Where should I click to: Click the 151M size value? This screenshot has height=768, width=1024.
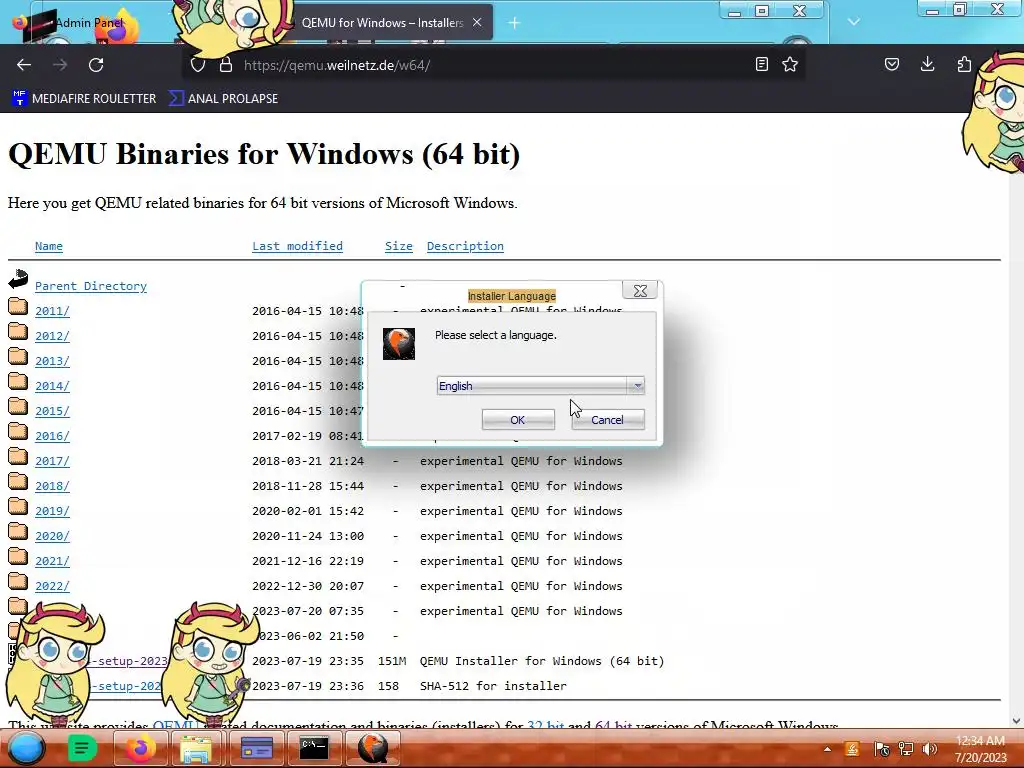[x=392, y=661]
